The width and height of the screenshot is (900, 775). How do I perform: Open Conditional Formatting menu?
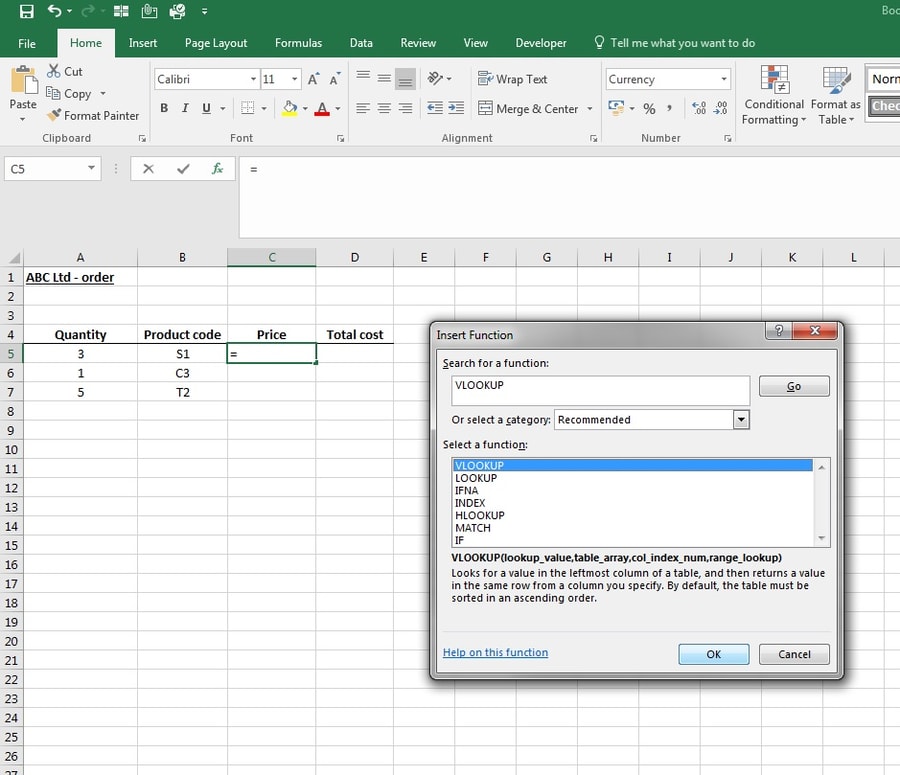[x=774, y=95]
